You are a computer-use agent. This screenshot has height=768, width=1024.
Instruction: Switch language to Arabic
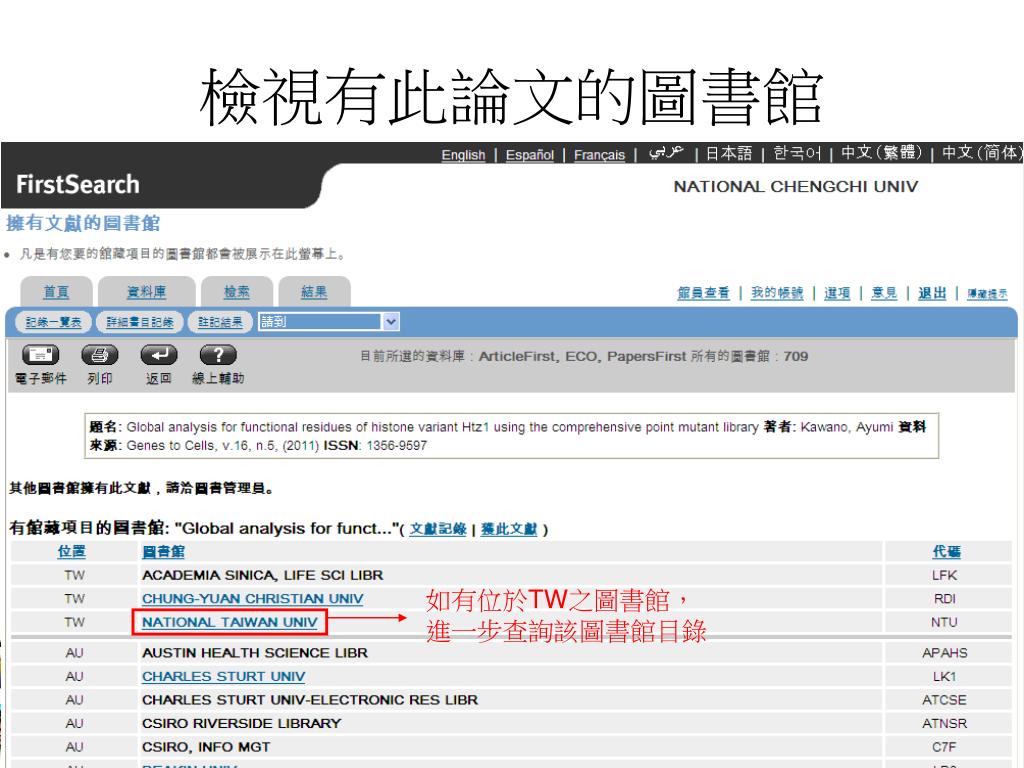(665, 153)
